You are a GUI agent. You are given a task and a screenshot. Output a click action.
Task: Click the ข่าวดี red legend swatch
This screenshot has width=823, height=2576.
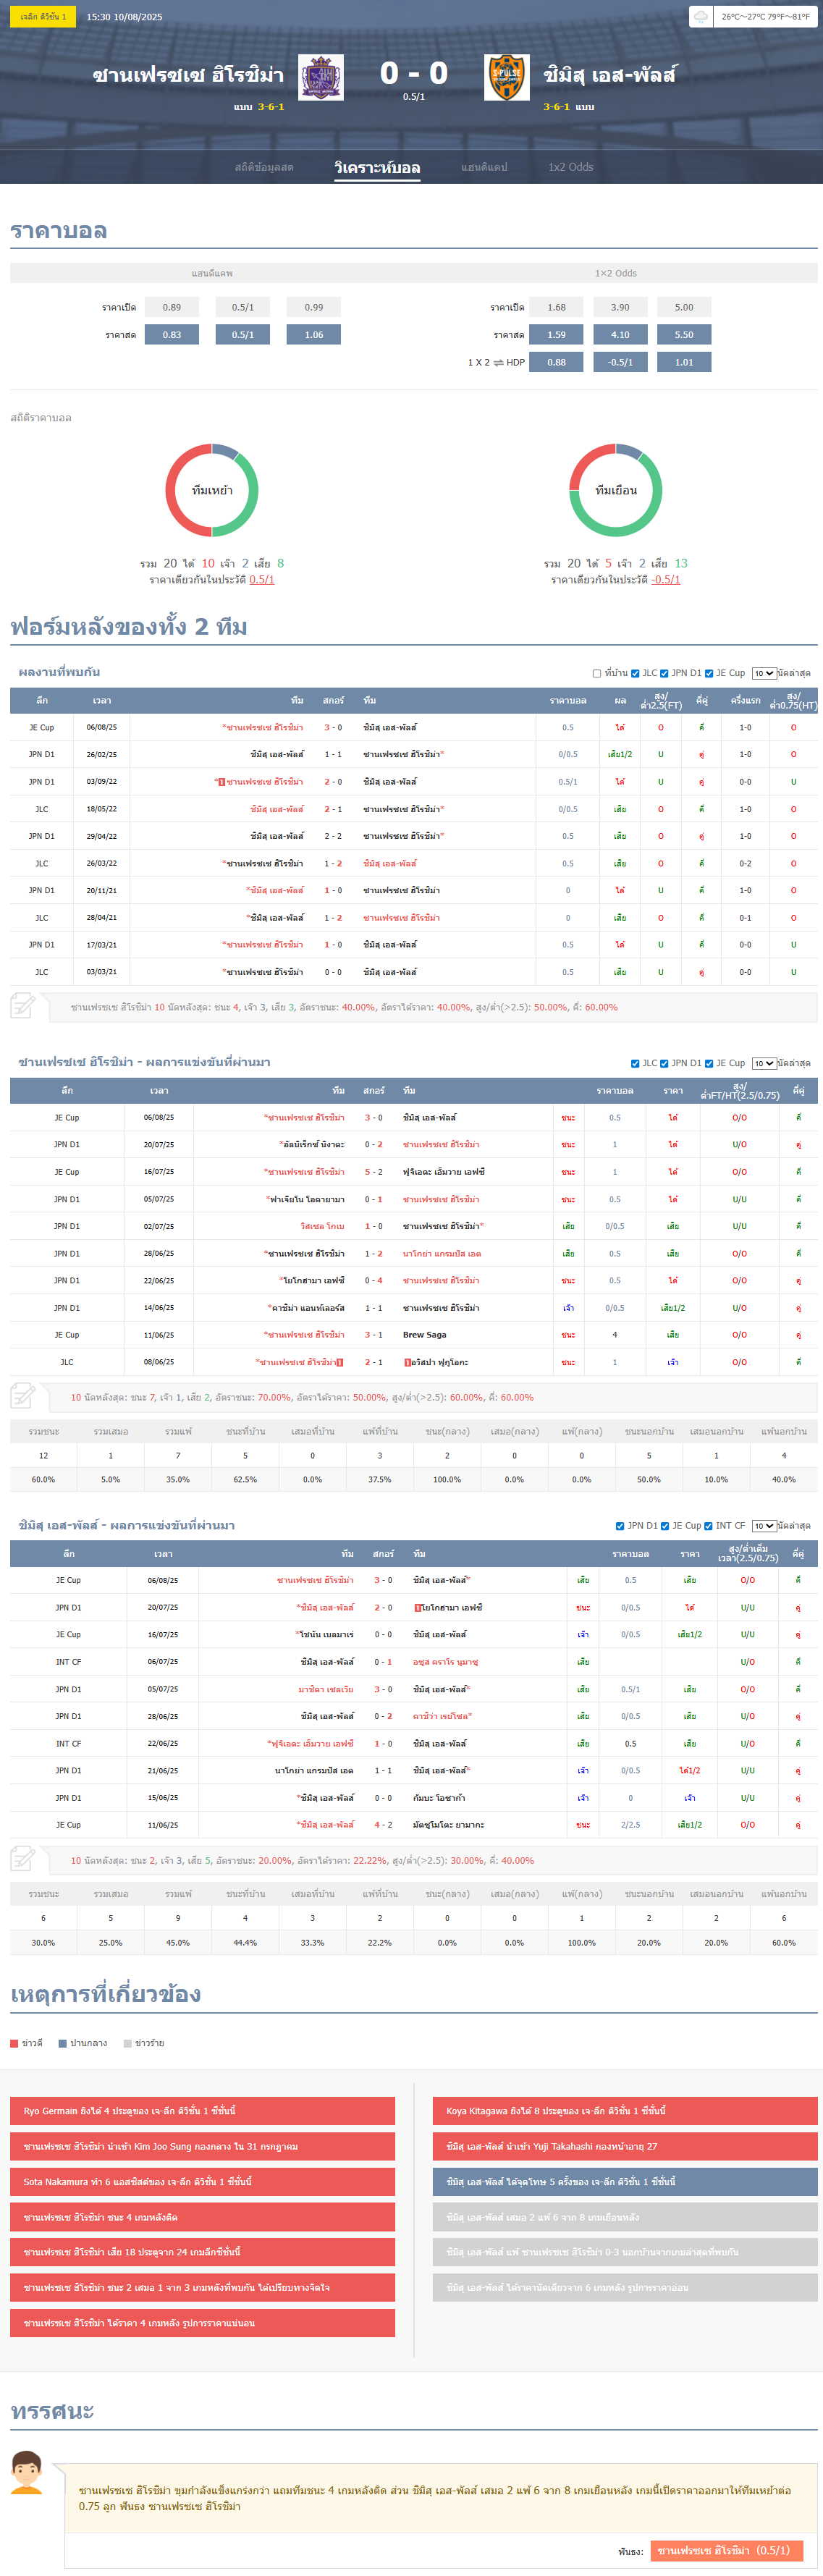[x=14, y=2043]
